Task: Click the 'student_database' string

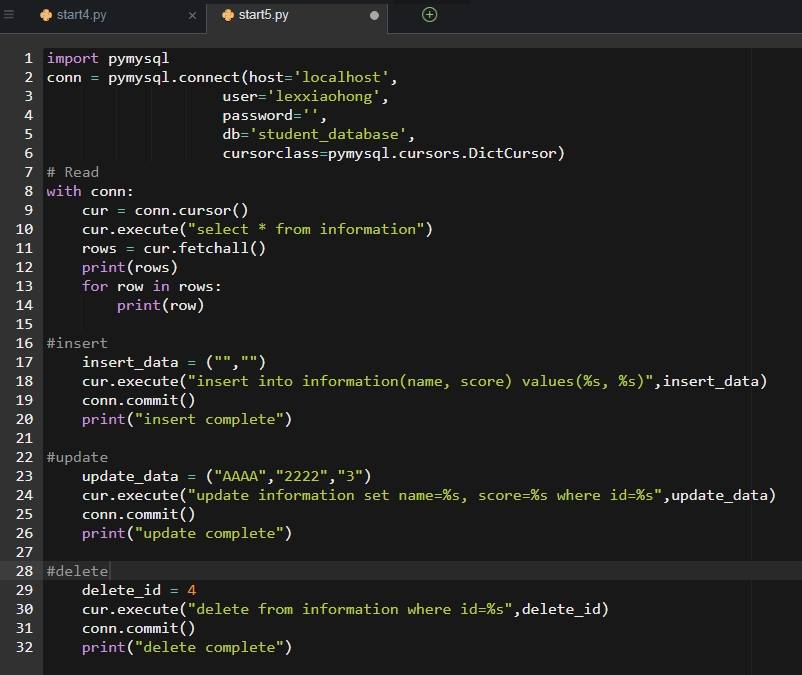Action: click(x=328, y=134)
